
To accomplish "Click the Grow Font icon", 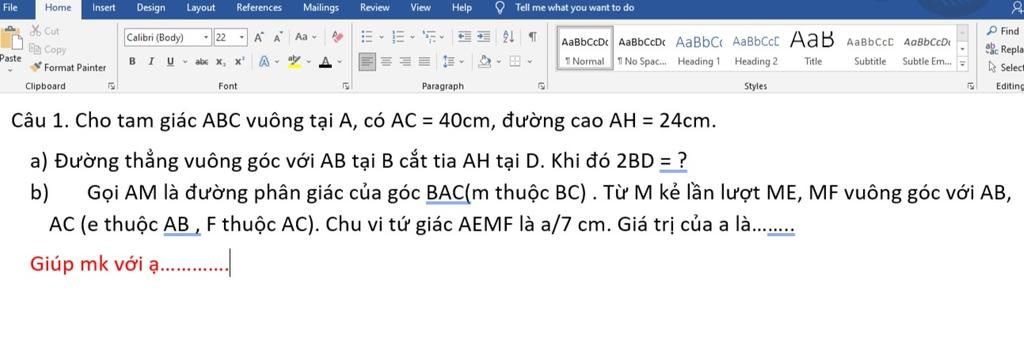I will [x=259, y=37].
